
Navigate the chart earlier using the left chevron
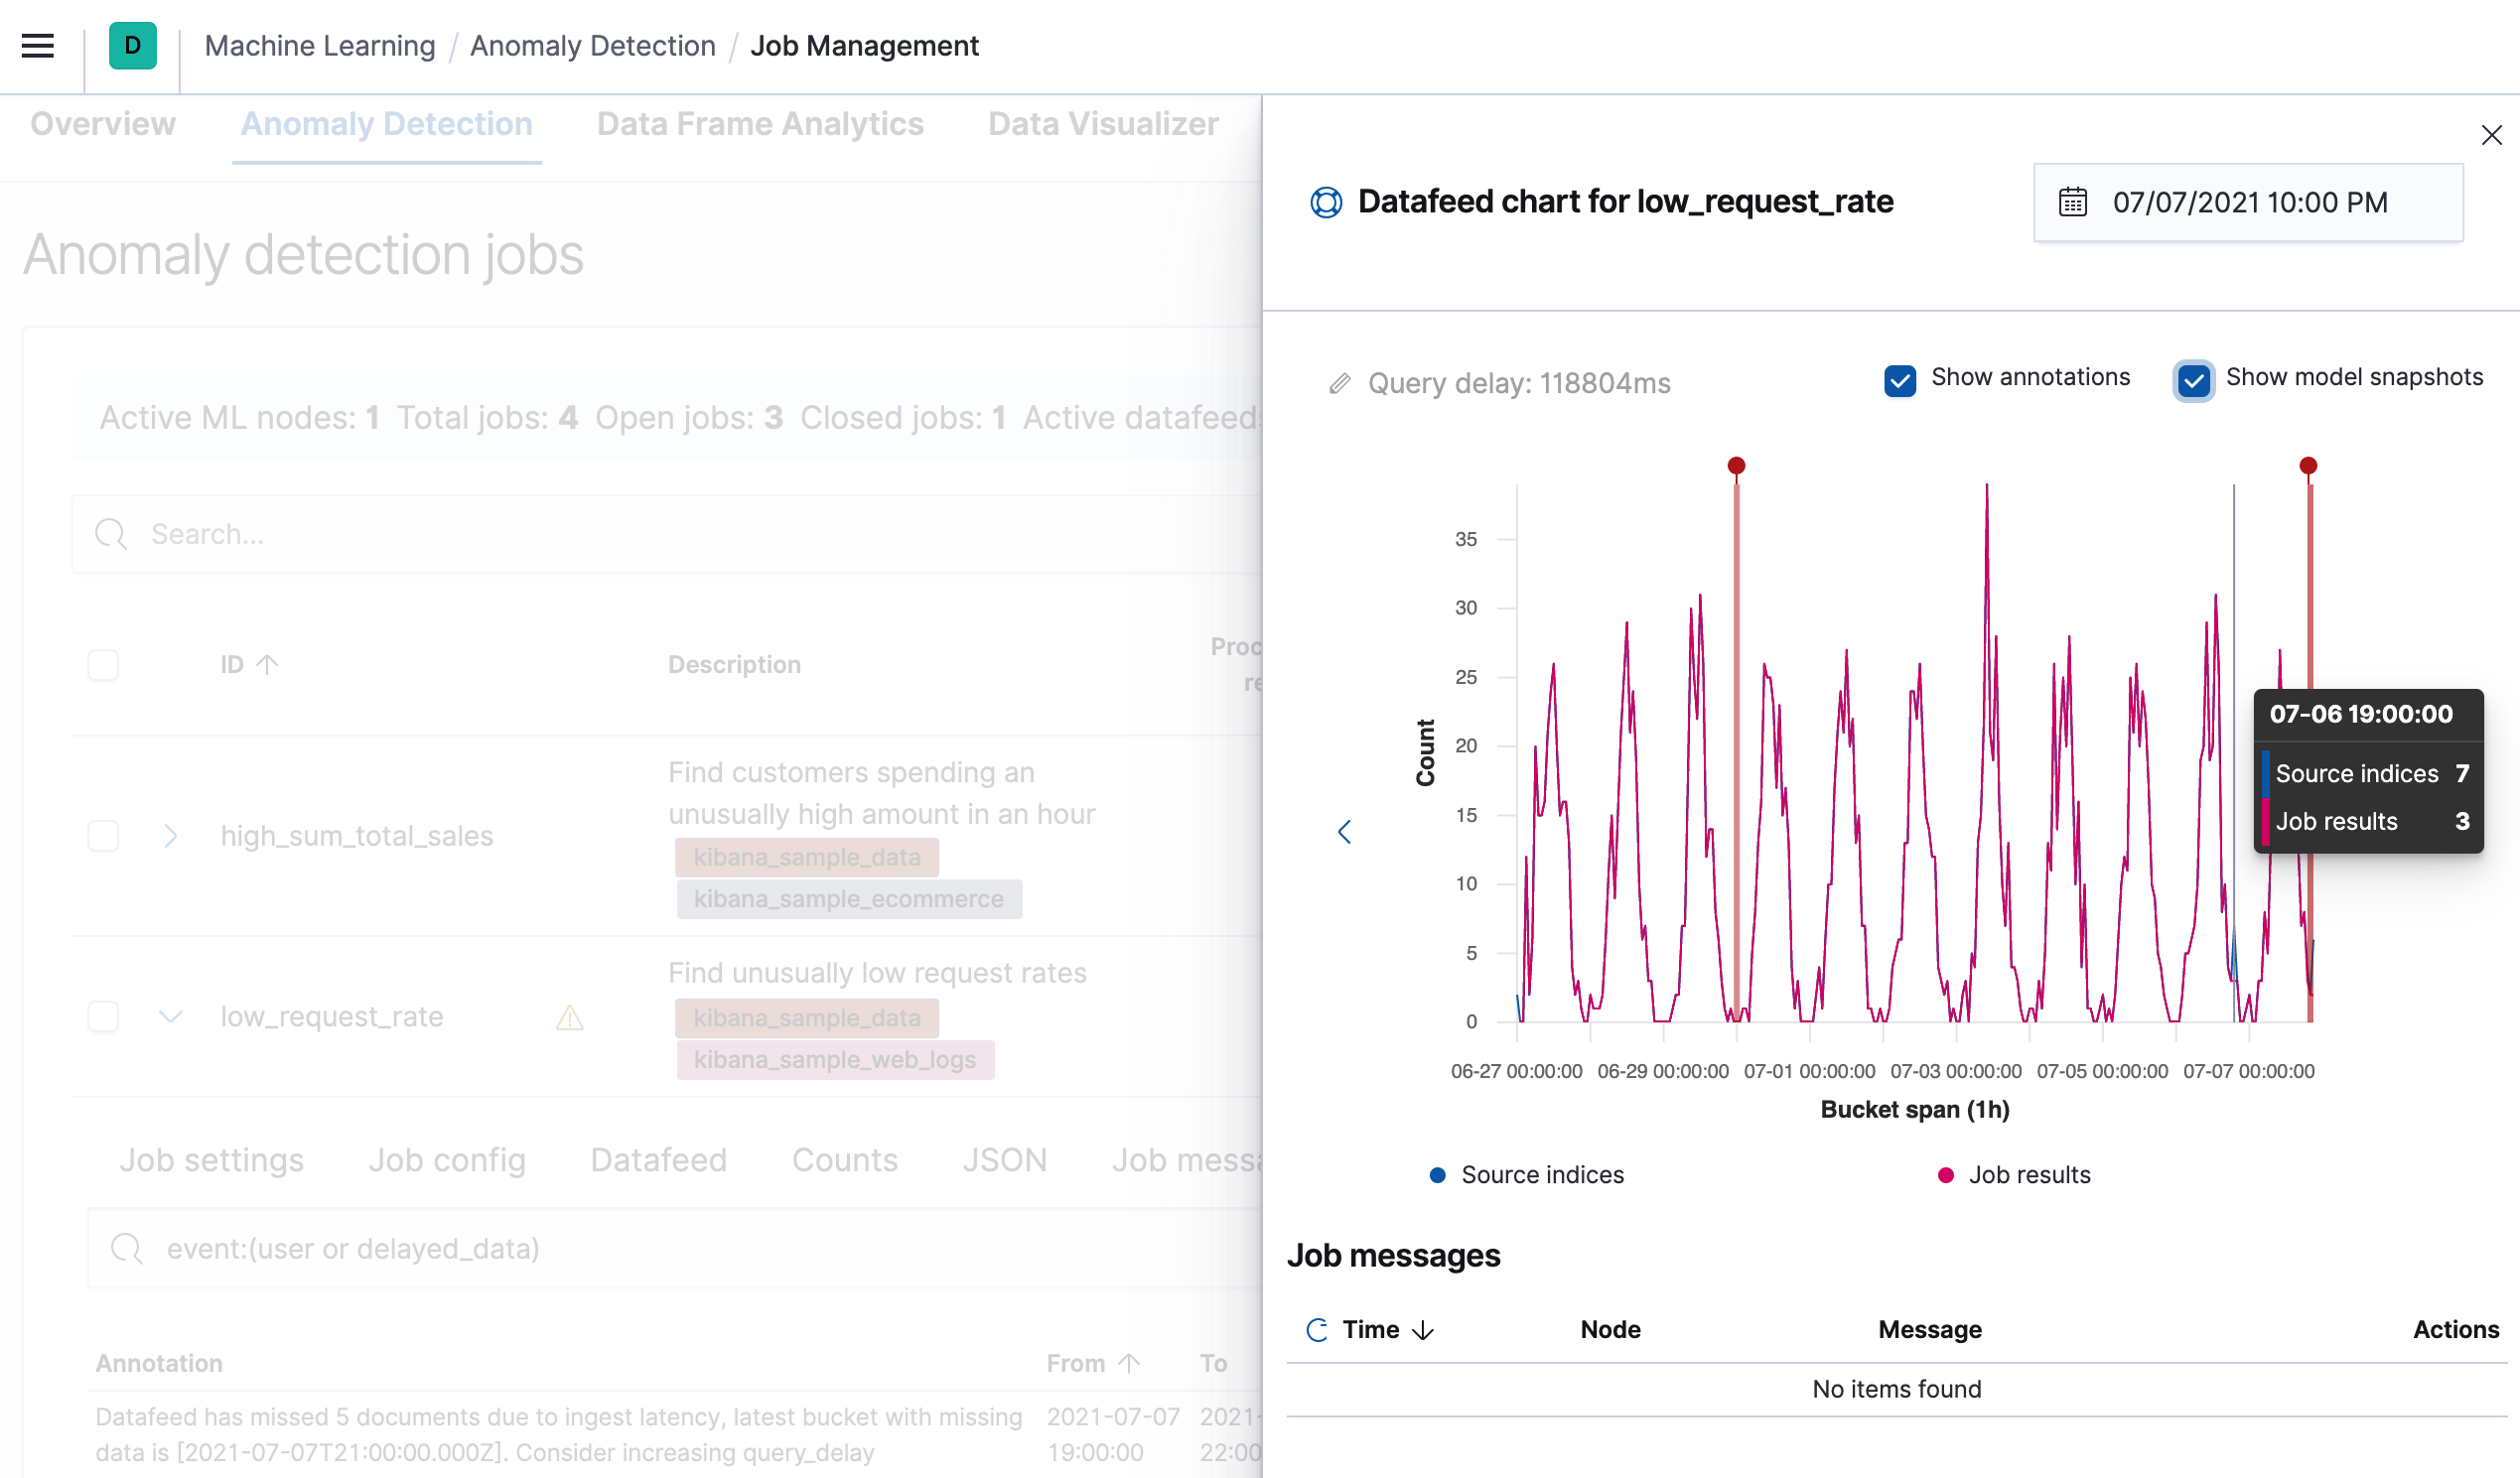(1345, 831)
